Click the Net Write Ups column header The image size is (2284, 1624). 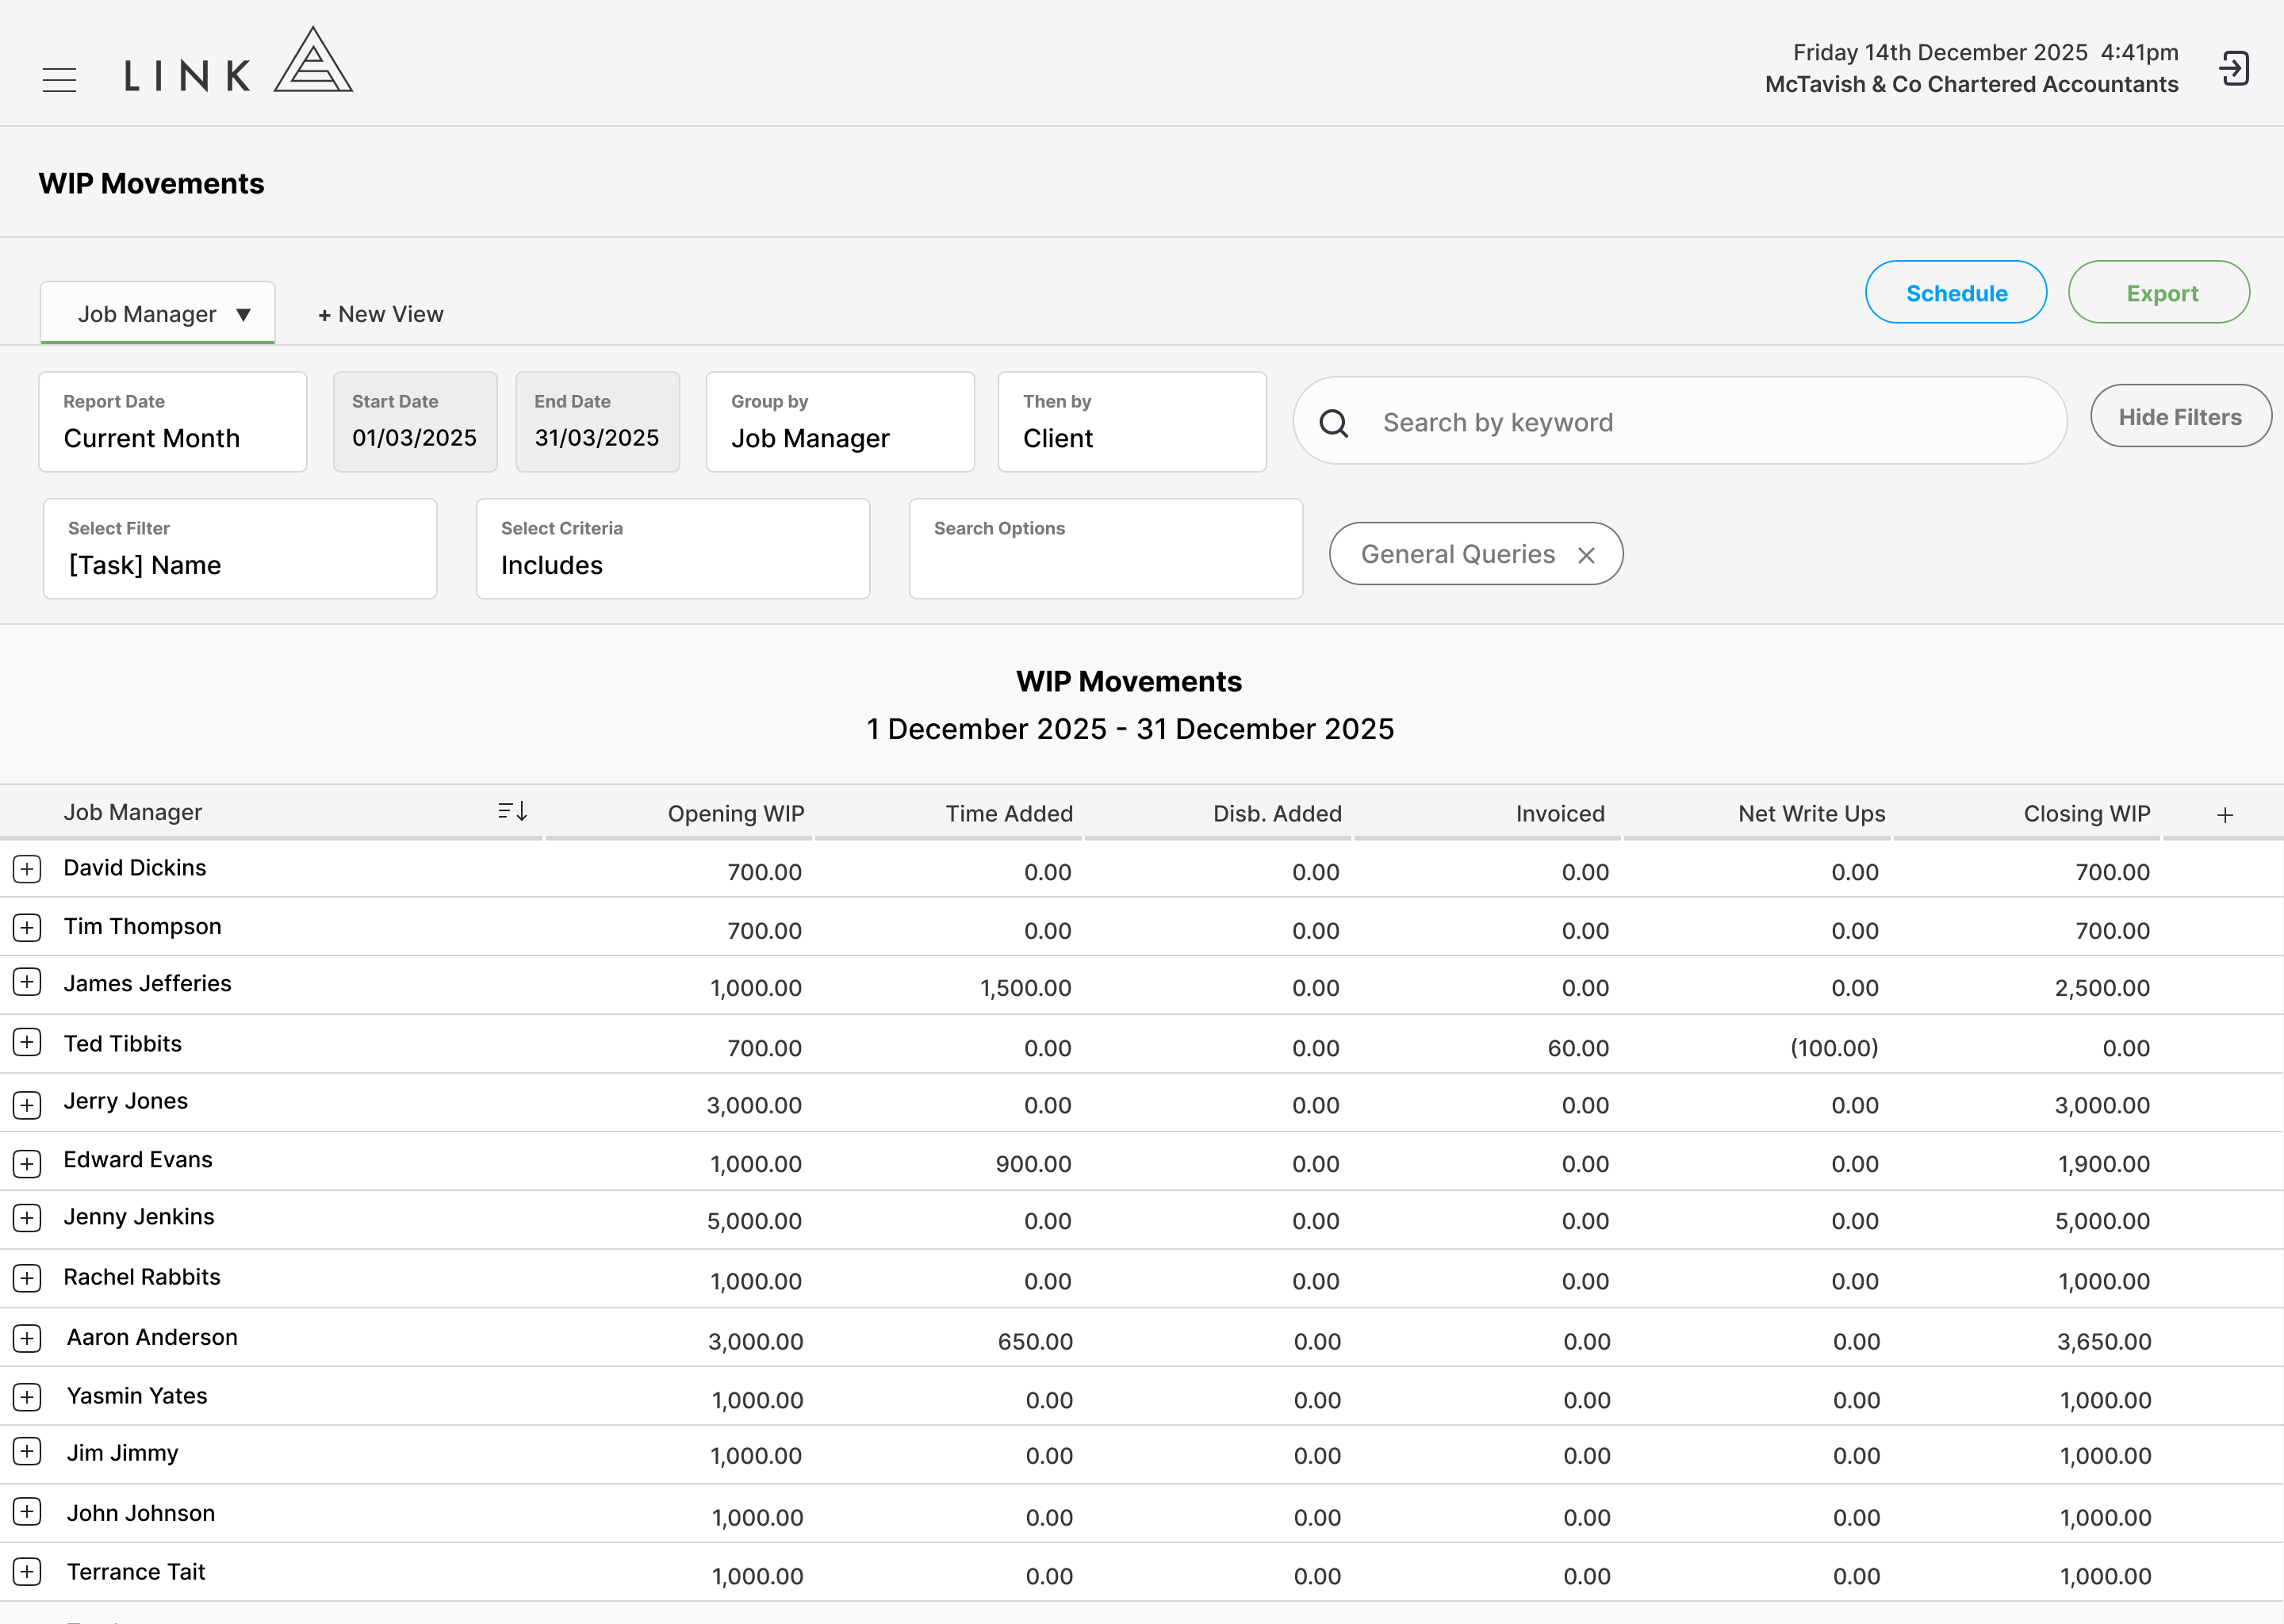click(1811, 814)
